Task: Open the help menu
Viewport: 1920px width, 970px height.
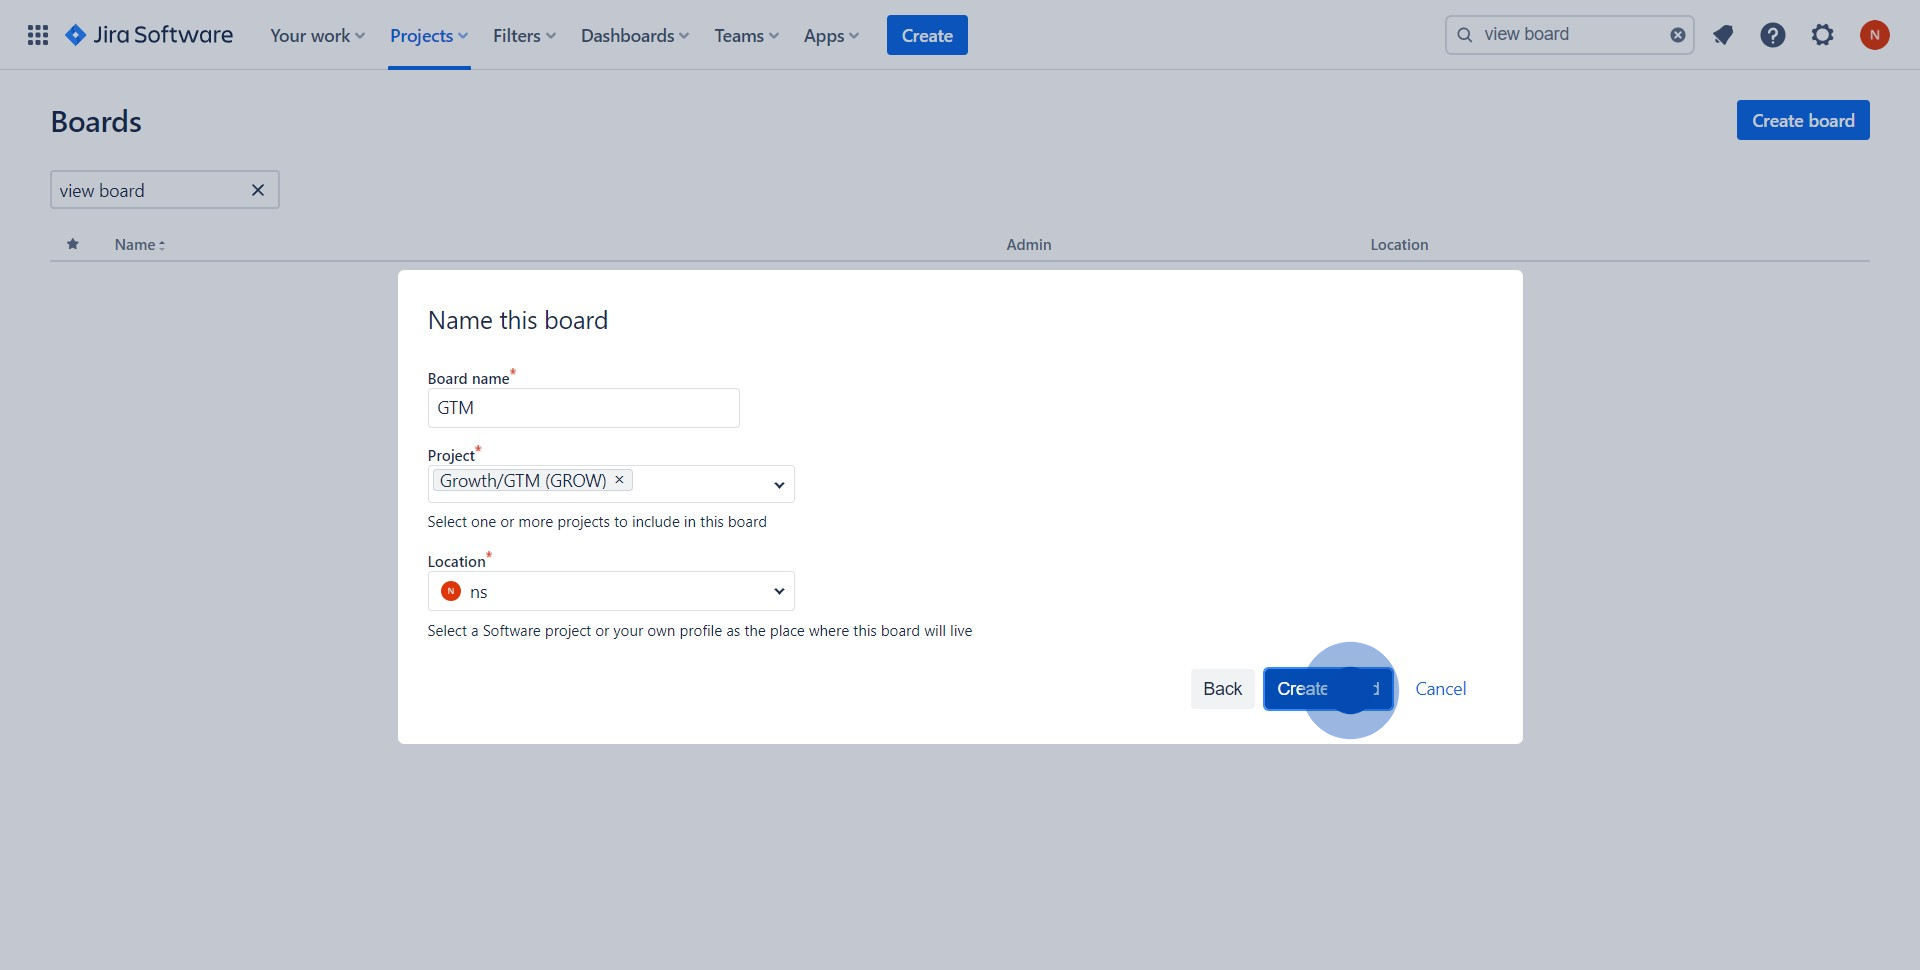Action: (x=1772, y=34)
